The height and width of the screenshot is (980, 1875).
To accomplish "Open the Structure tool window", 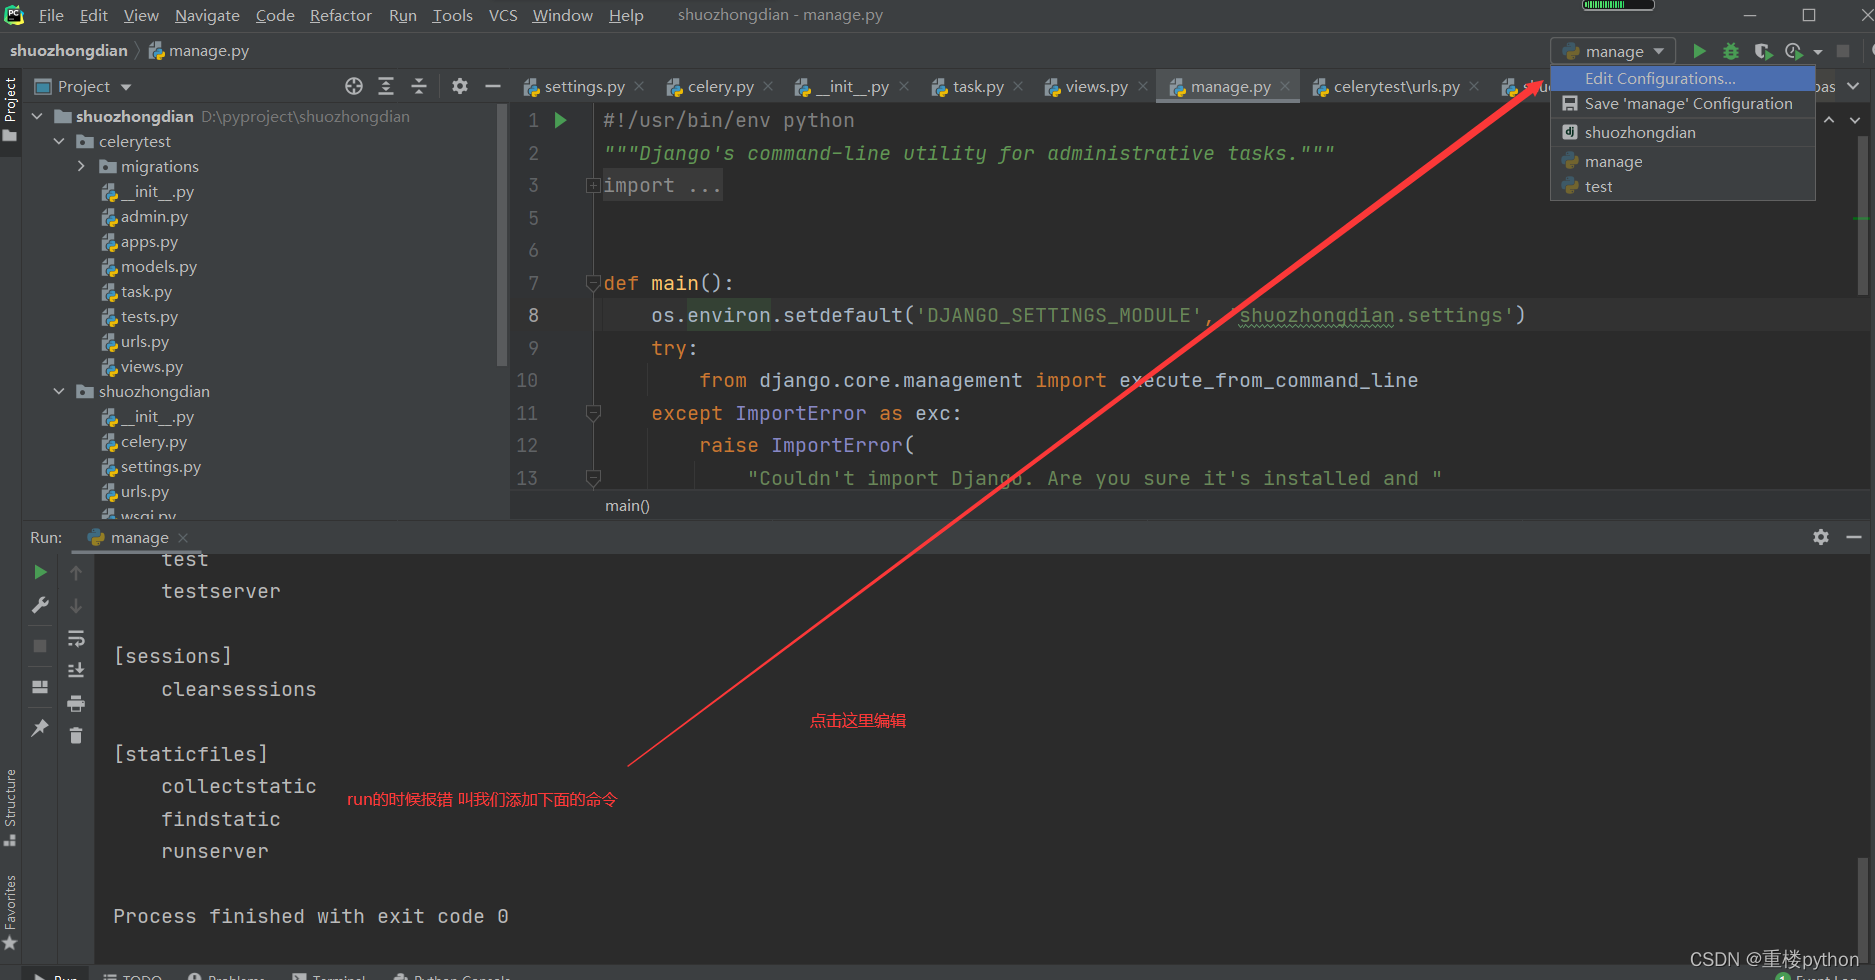I will [x=10, y=806].
